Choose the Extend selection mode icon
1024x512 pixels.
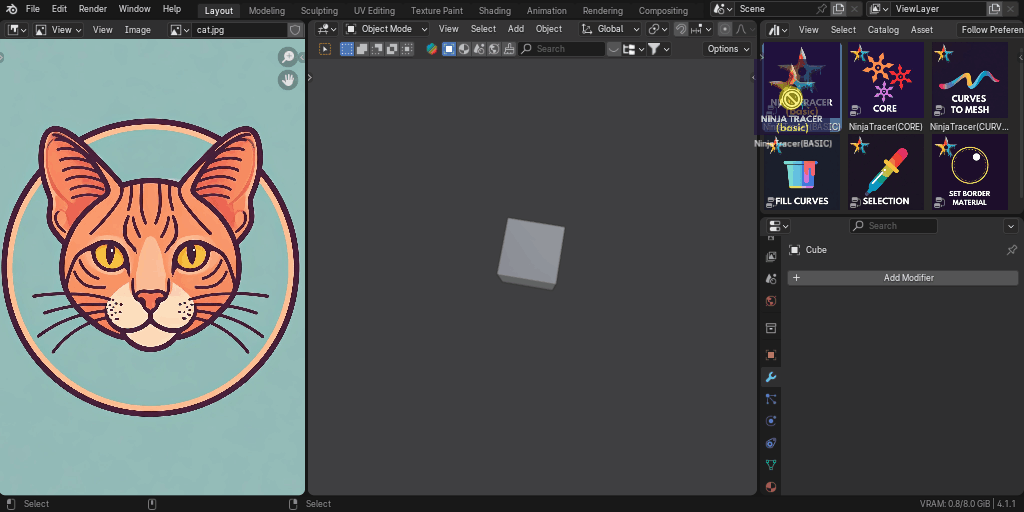[x=362, y=49]
